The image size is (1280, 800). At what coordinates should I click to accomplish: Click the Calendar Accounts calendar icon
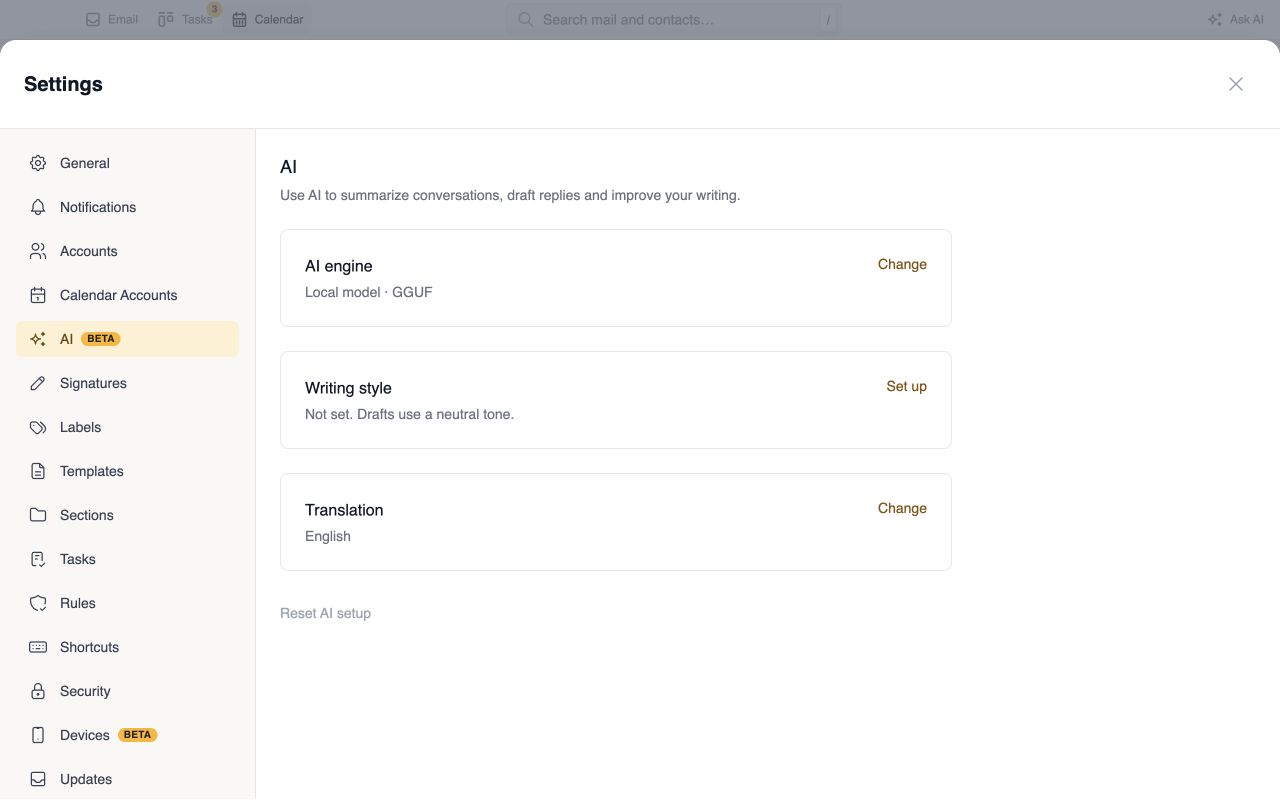[x=38, y=295]
